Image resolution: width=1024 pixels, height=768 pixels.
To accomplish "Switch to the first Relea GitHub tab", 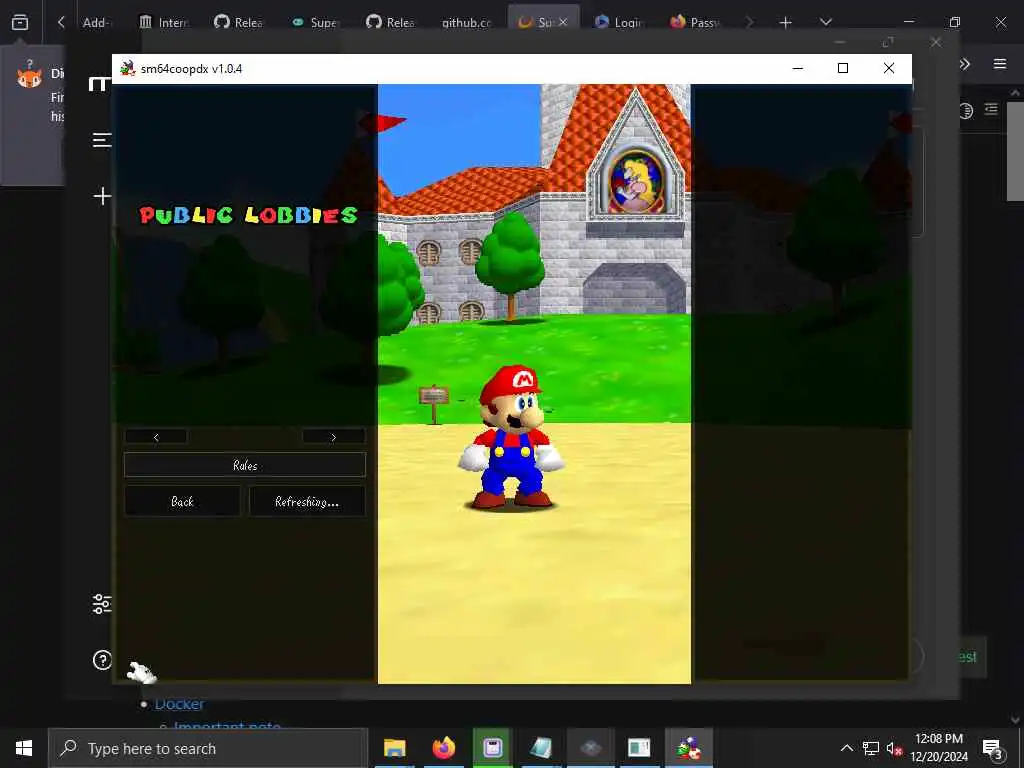I will tap(238, 22).
